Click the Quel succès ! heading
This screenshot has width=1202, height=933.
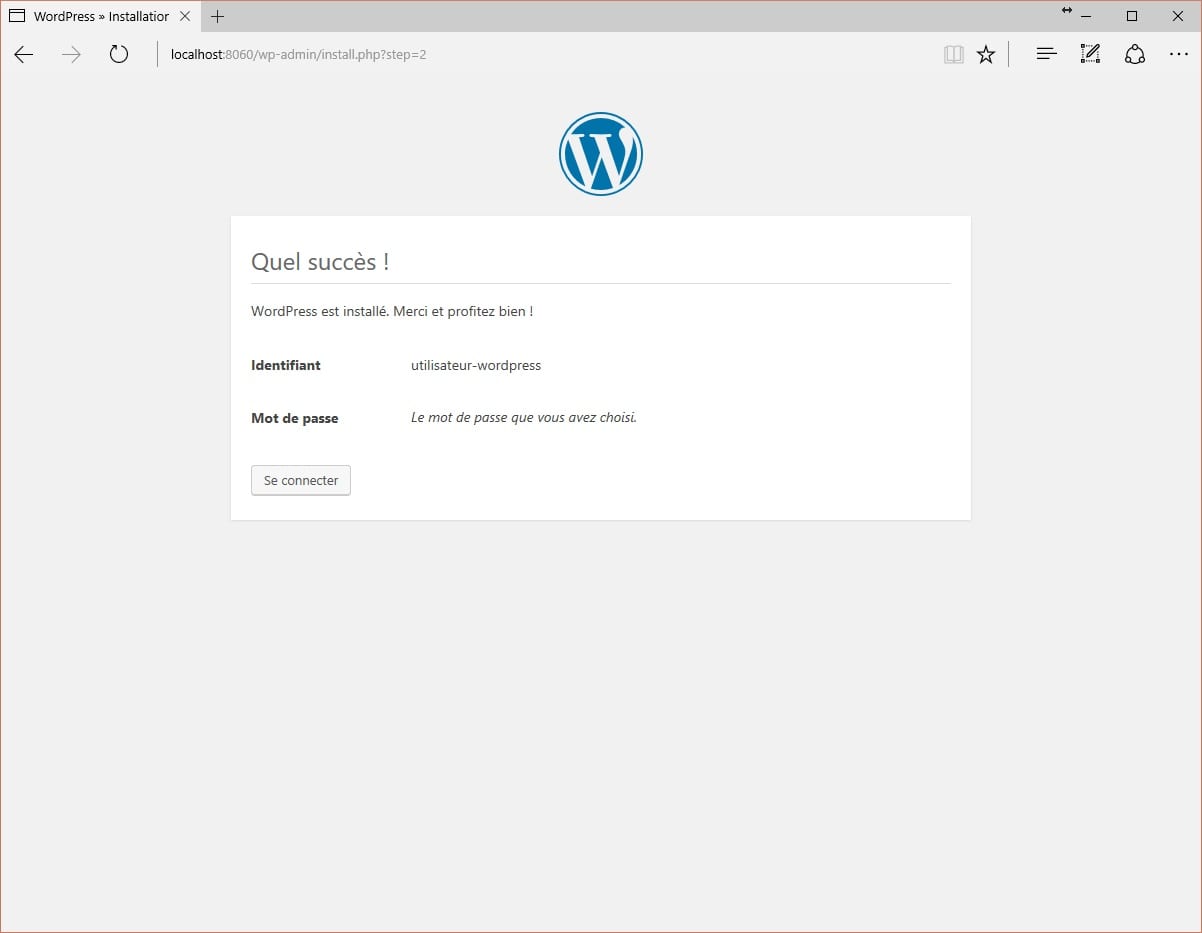(320, 262)
